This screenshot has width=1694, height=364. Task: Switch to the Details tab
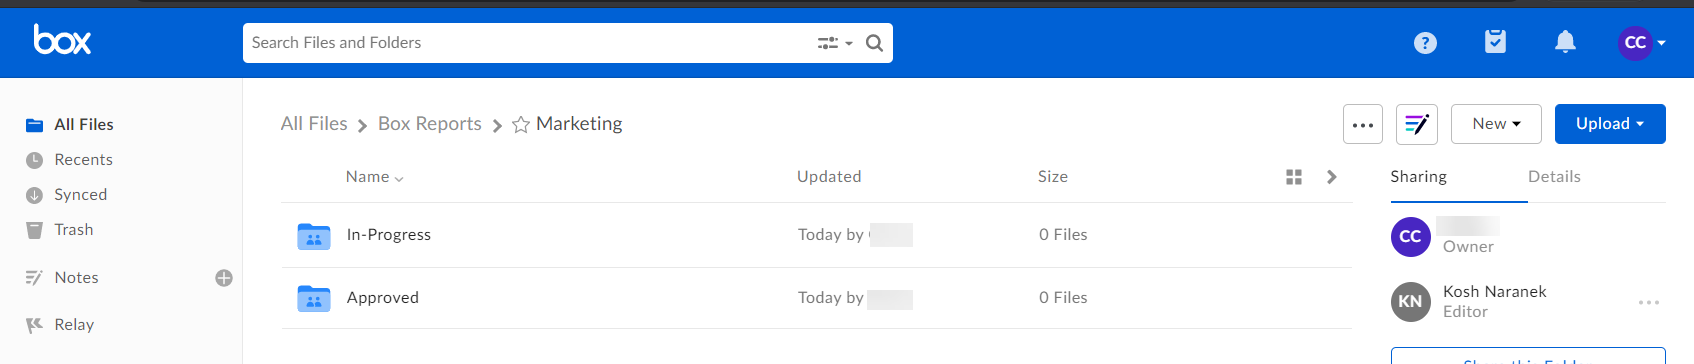point(1554,177)
